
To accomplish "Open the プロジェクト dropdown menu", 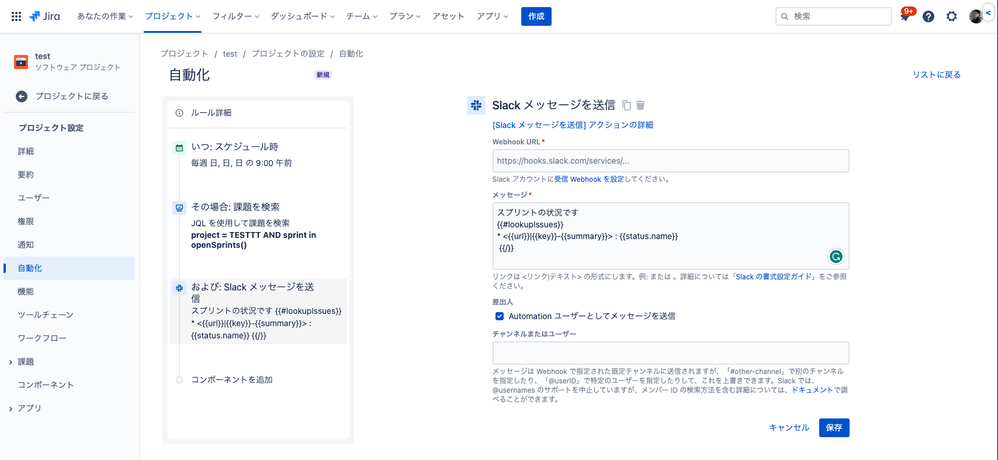I will pos(172,17).
